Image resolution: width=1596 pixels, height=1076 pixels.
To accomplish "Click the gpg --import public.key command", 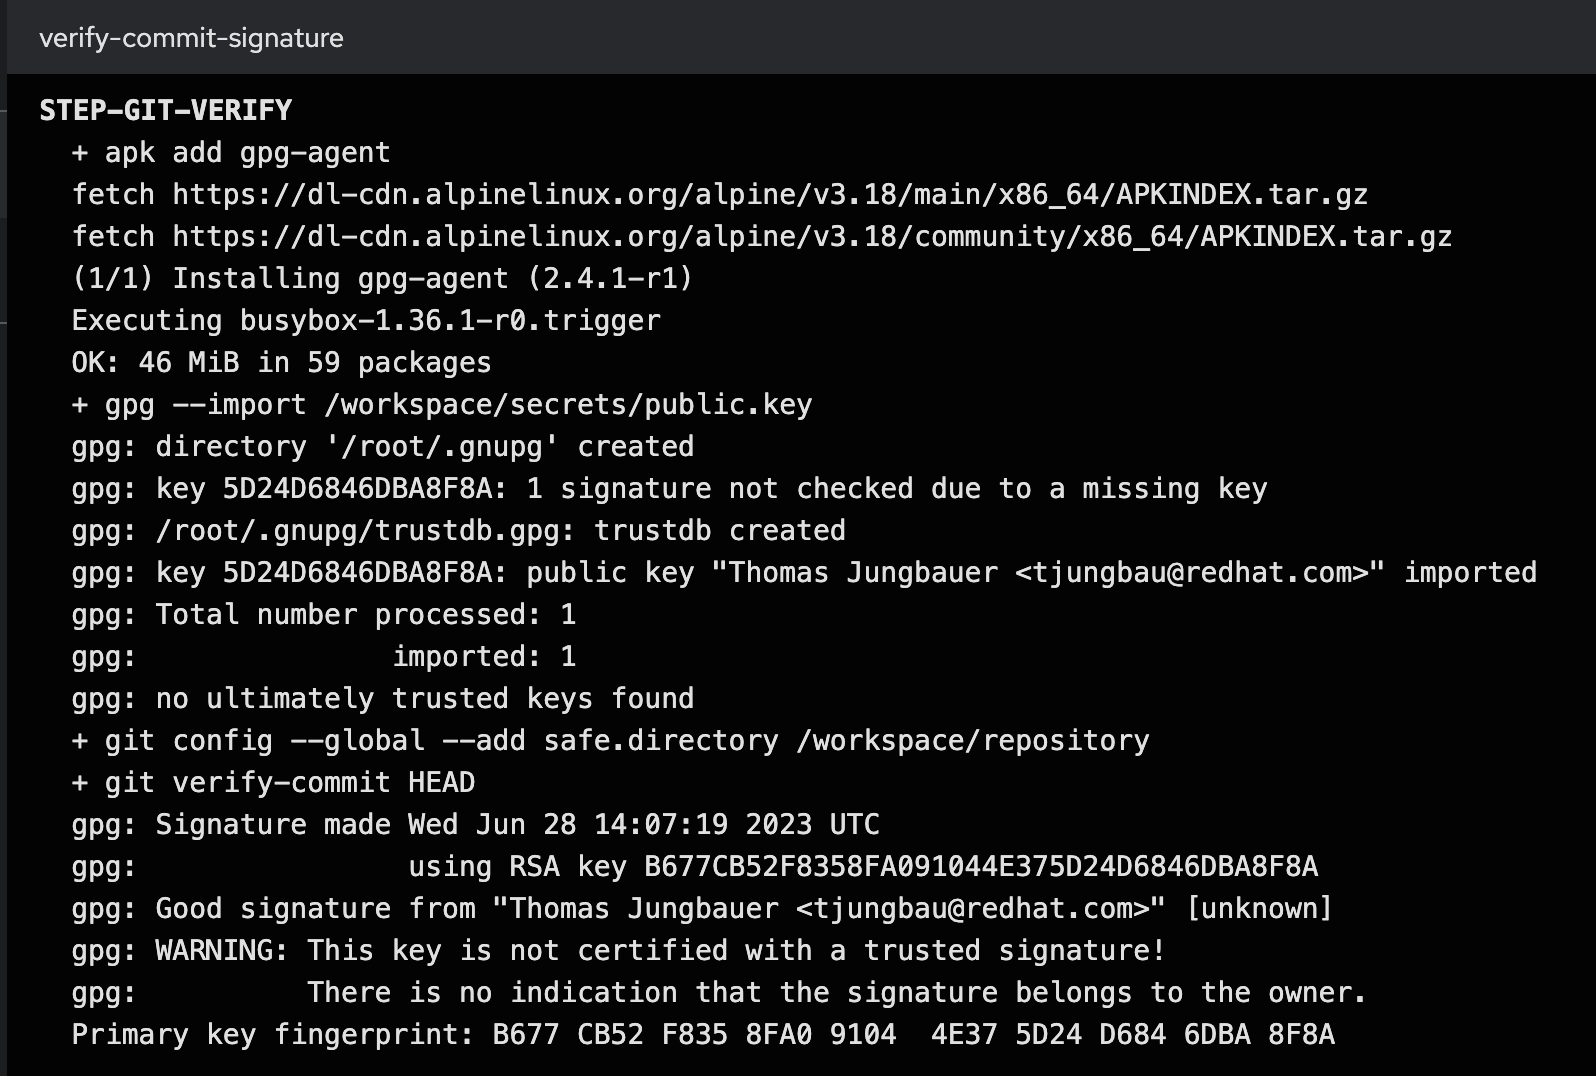I will [442, 404].
